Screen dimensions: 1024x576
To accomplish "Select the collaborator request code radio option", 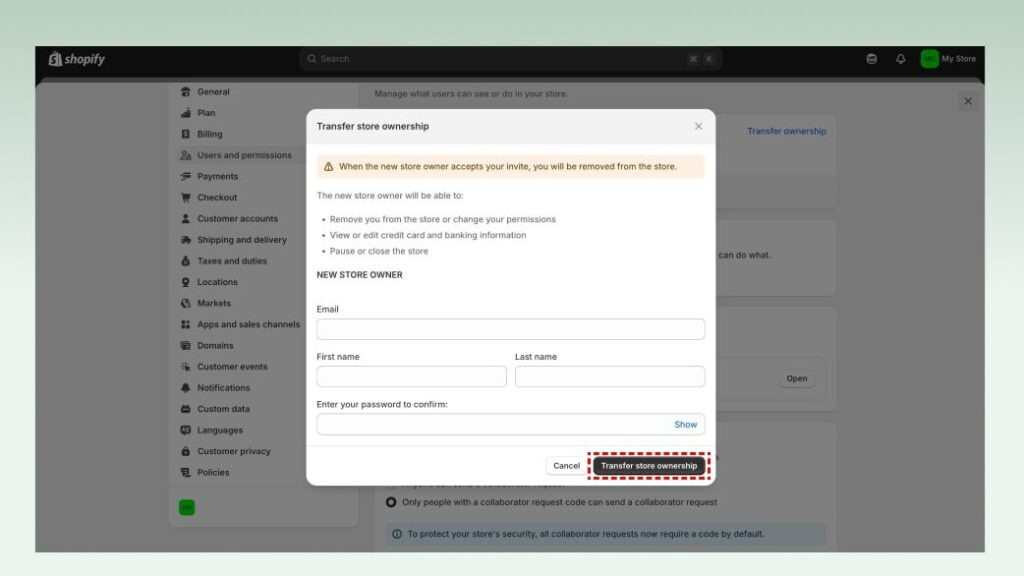I will (x=390, y=503).
